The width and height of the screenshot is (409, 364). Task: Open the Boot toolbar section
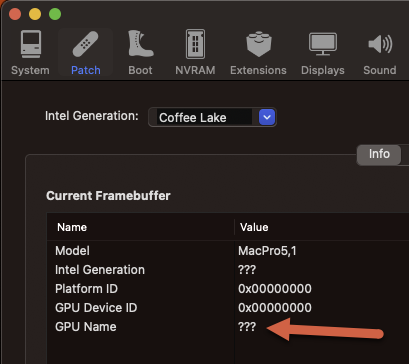tap(140, 53)
